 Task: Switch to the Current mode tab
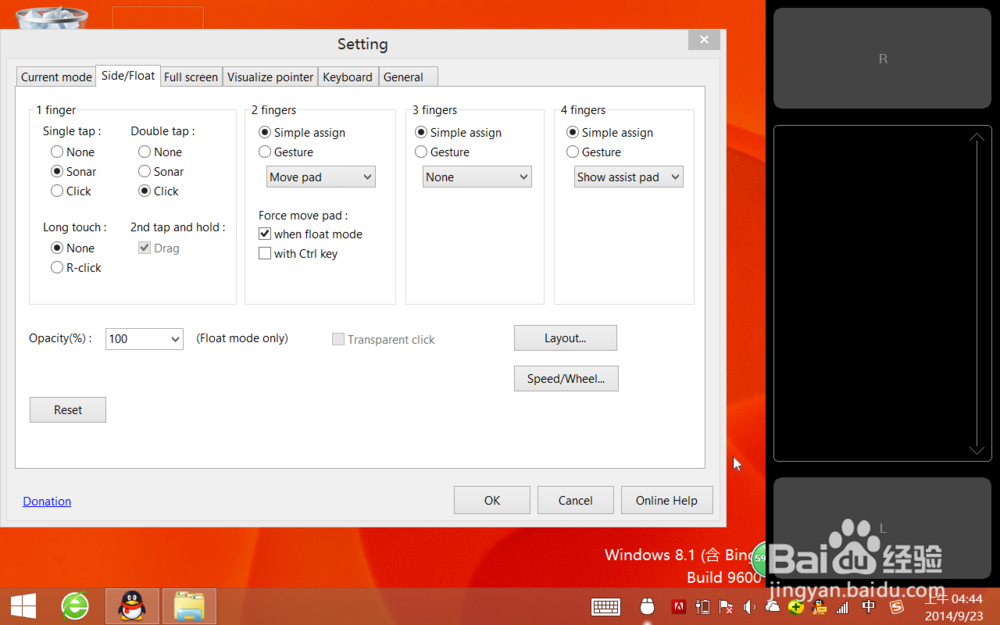[56, 77]
